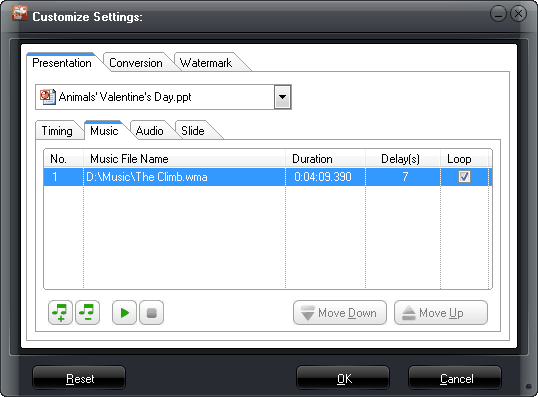This screenshot has height=397, width=538.
Task: Select the D:\Music\The Climb.wma row
Action: coord(268,177)
